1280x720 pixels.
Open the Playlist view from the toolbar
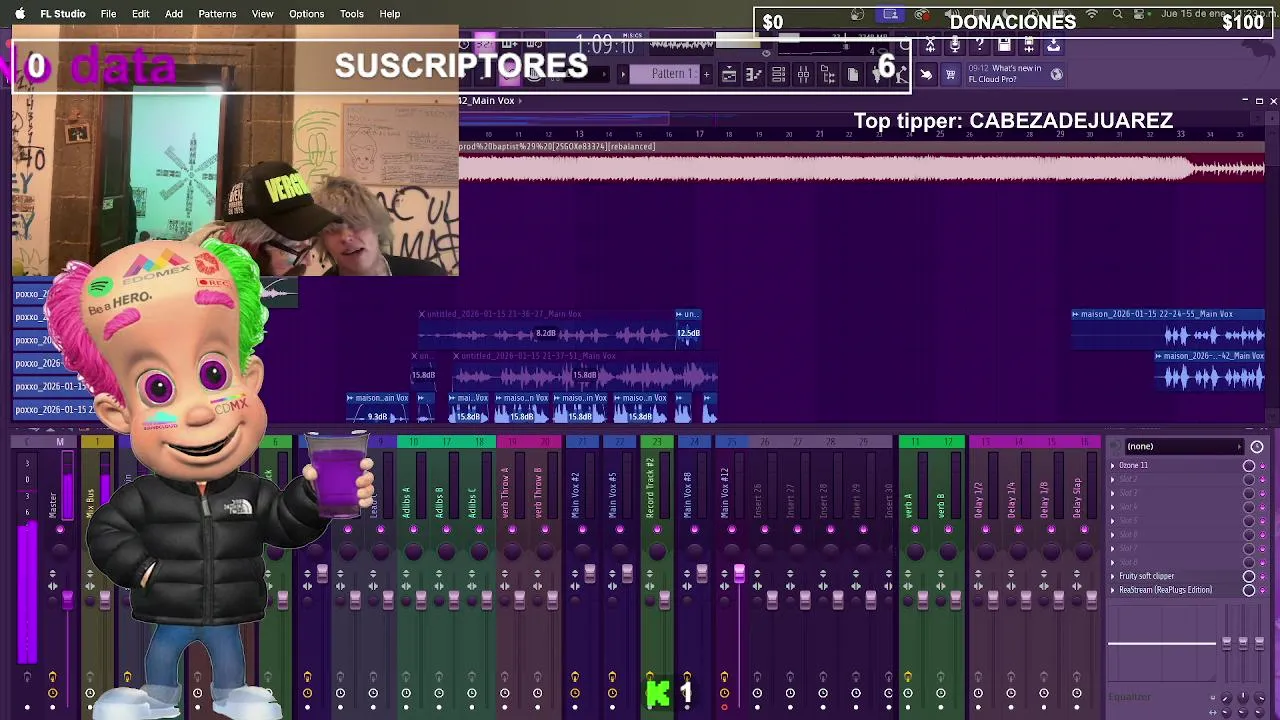(729, 75)
